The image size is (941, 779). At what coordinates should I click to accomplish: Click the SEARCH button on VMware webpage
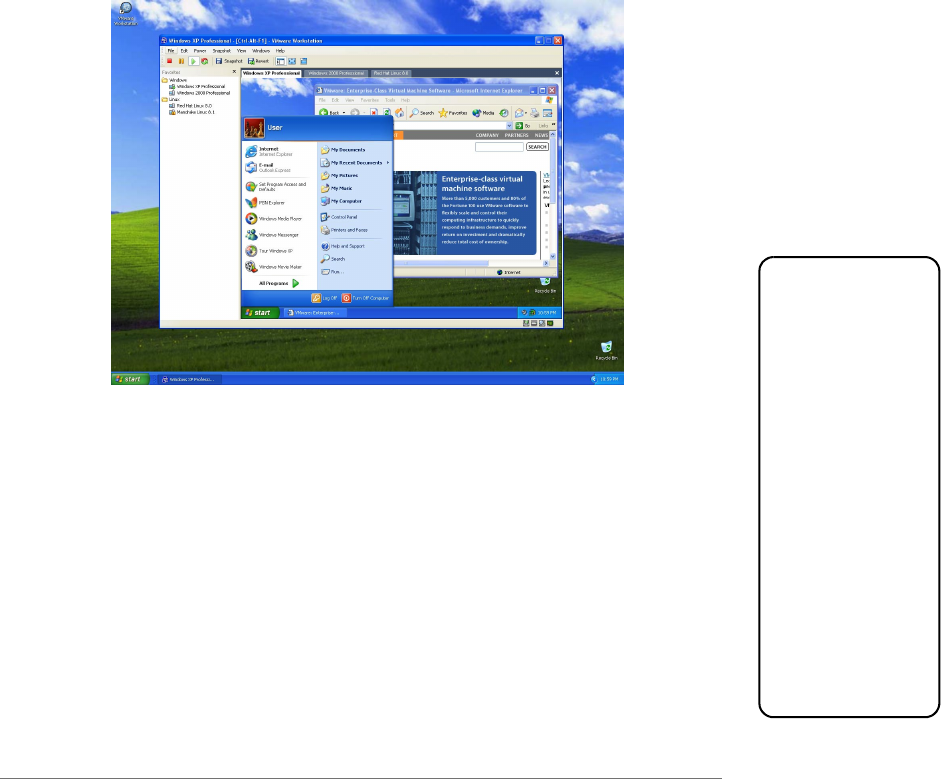(x=537, y=147)
